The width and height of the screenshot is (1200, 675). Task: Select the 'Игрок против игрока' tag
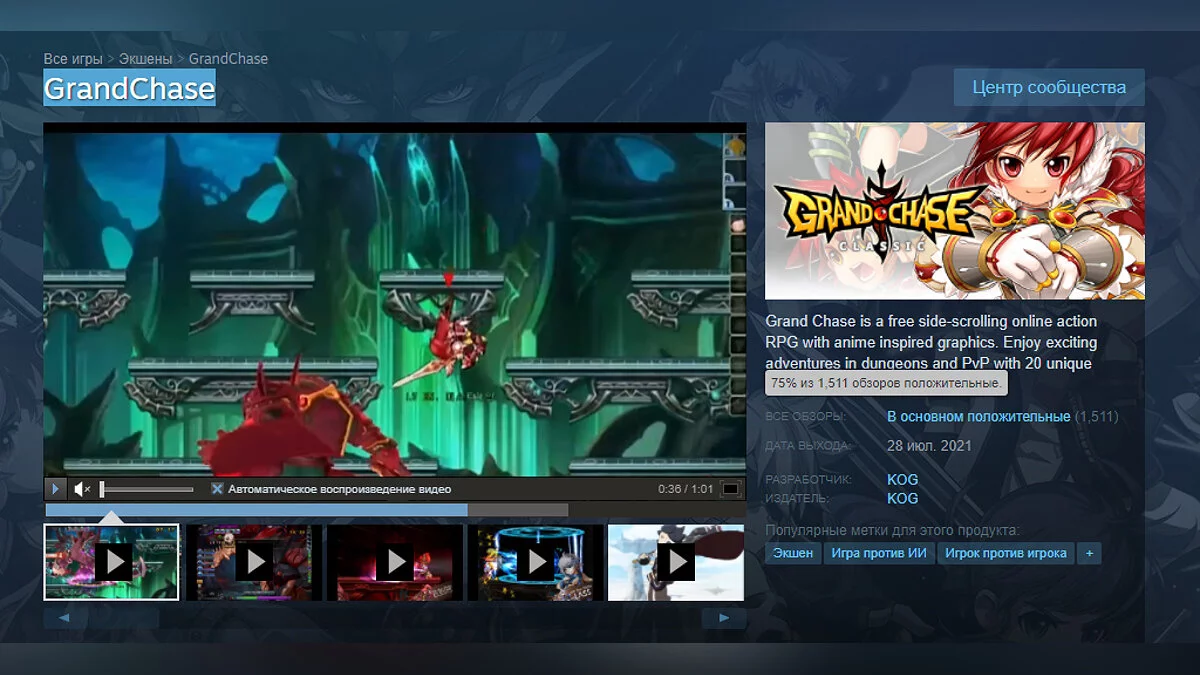pos(1006,553)
